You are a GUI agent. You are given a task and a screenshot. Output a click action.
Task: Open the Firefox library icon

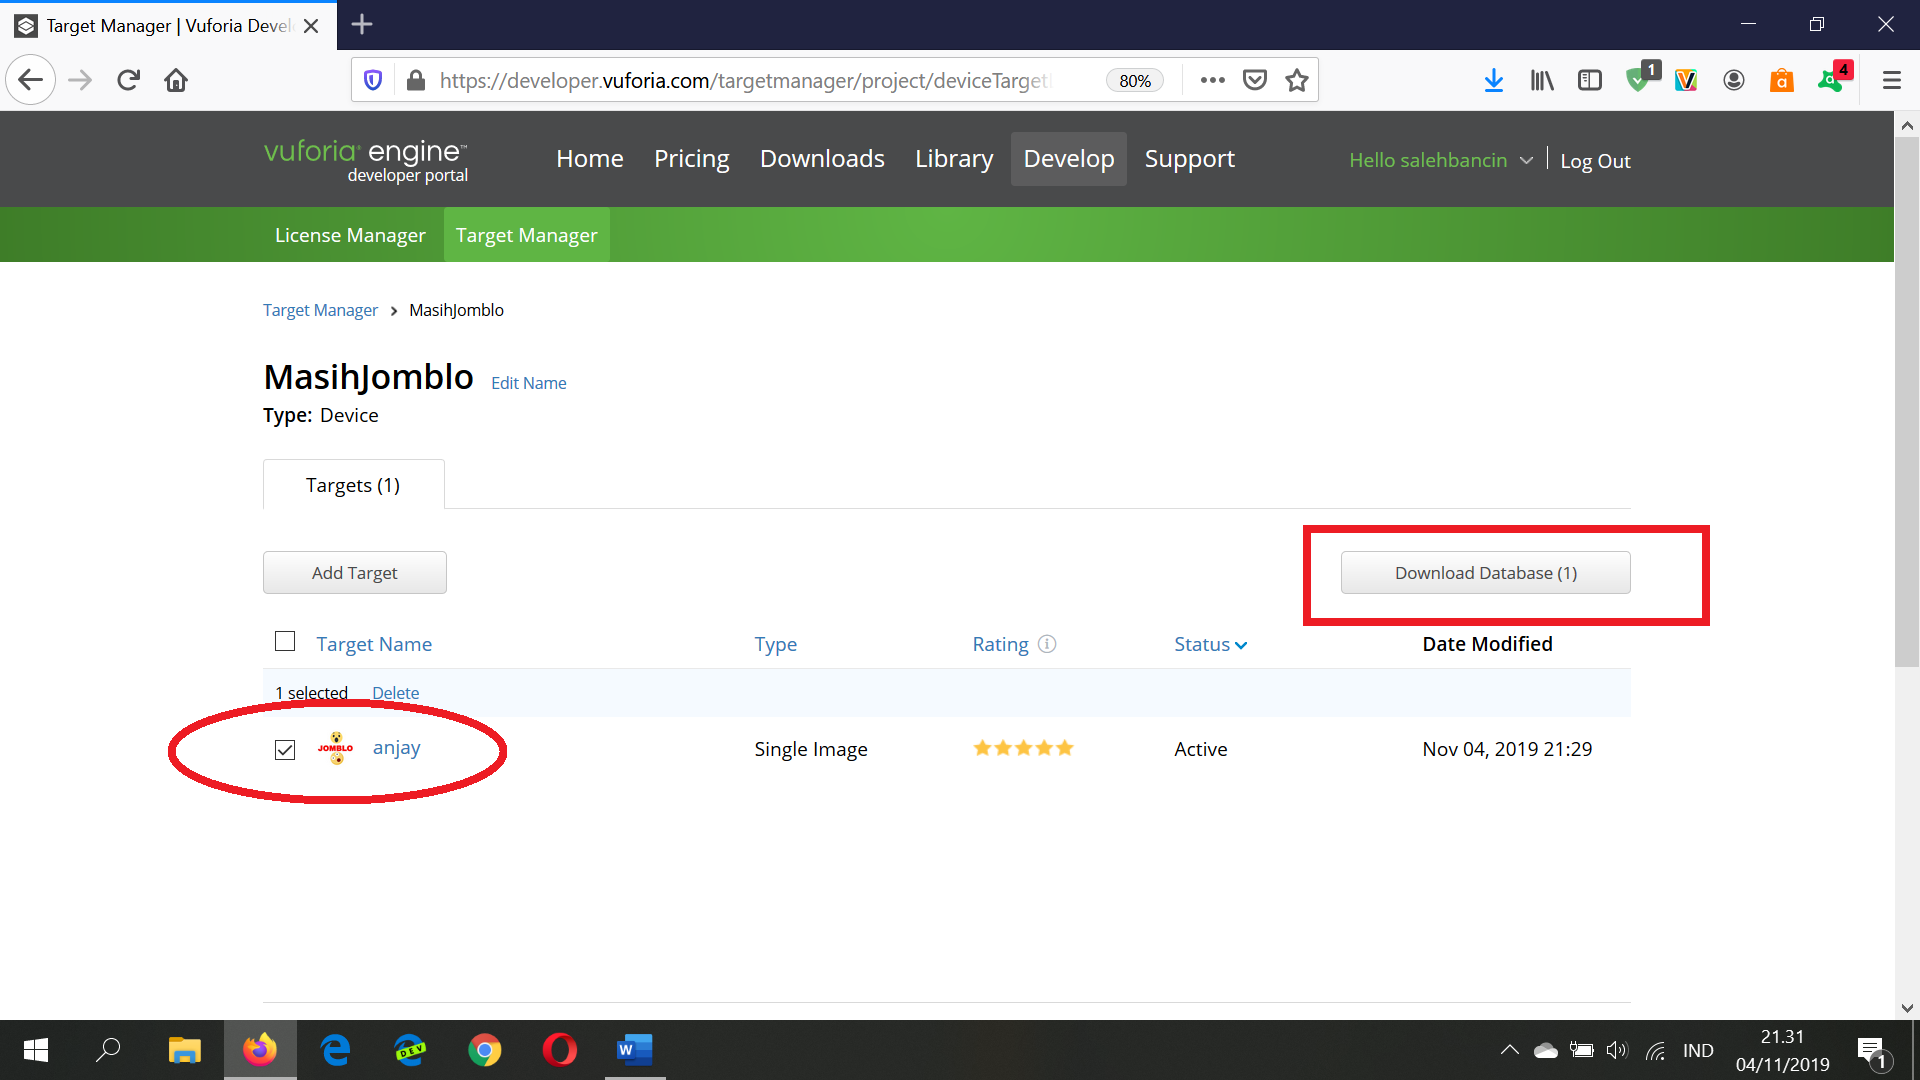[x=1541, y=80]
